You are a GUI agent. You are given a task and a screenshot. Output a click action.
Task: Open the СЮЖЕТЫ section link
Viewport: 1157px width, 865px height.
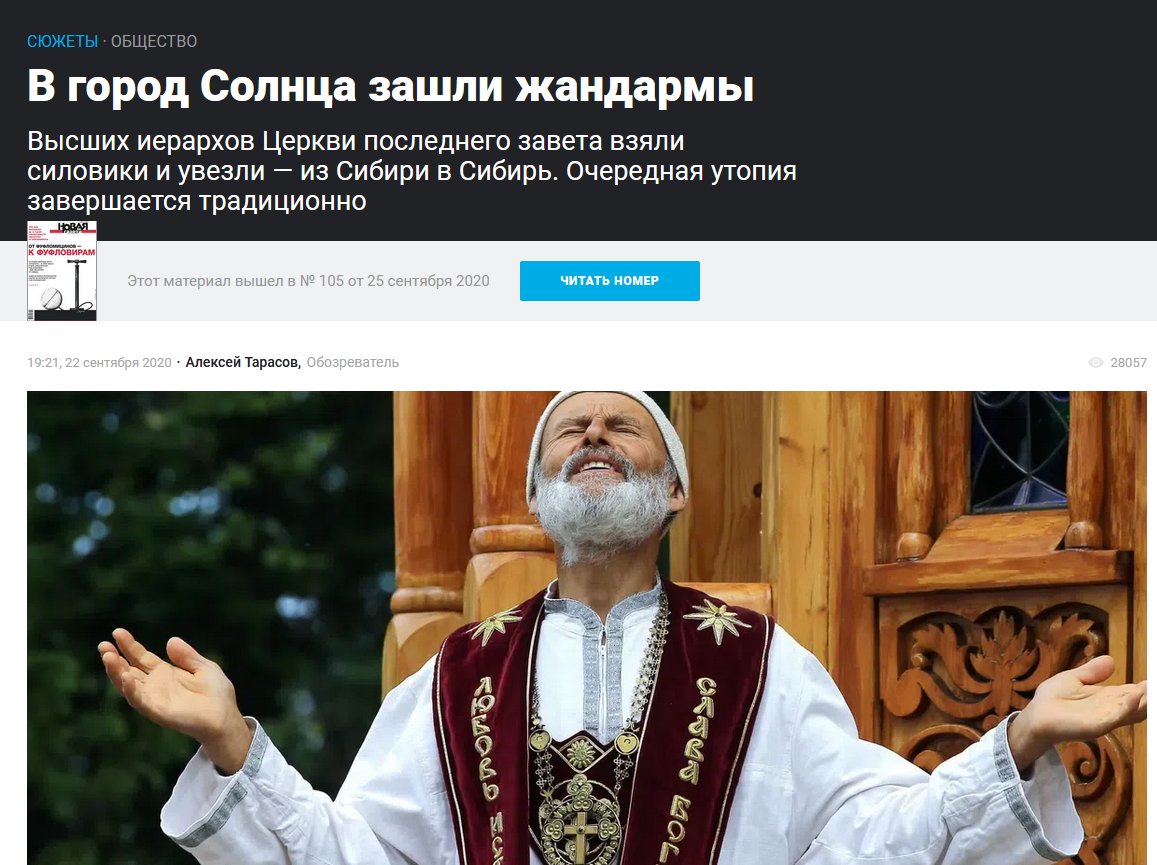62,41
